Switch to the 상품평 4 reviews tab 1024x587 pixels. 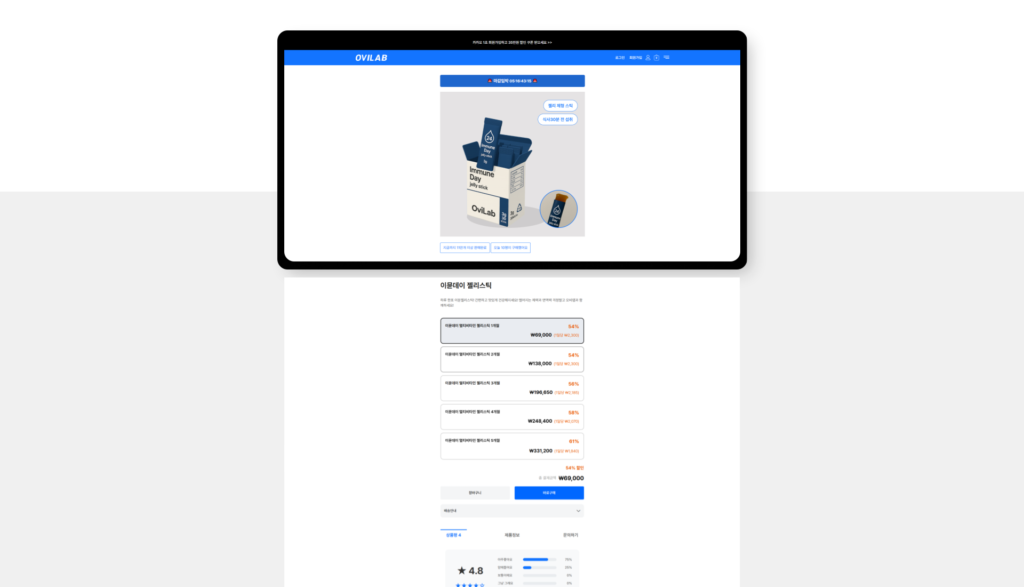coord(453,535)
